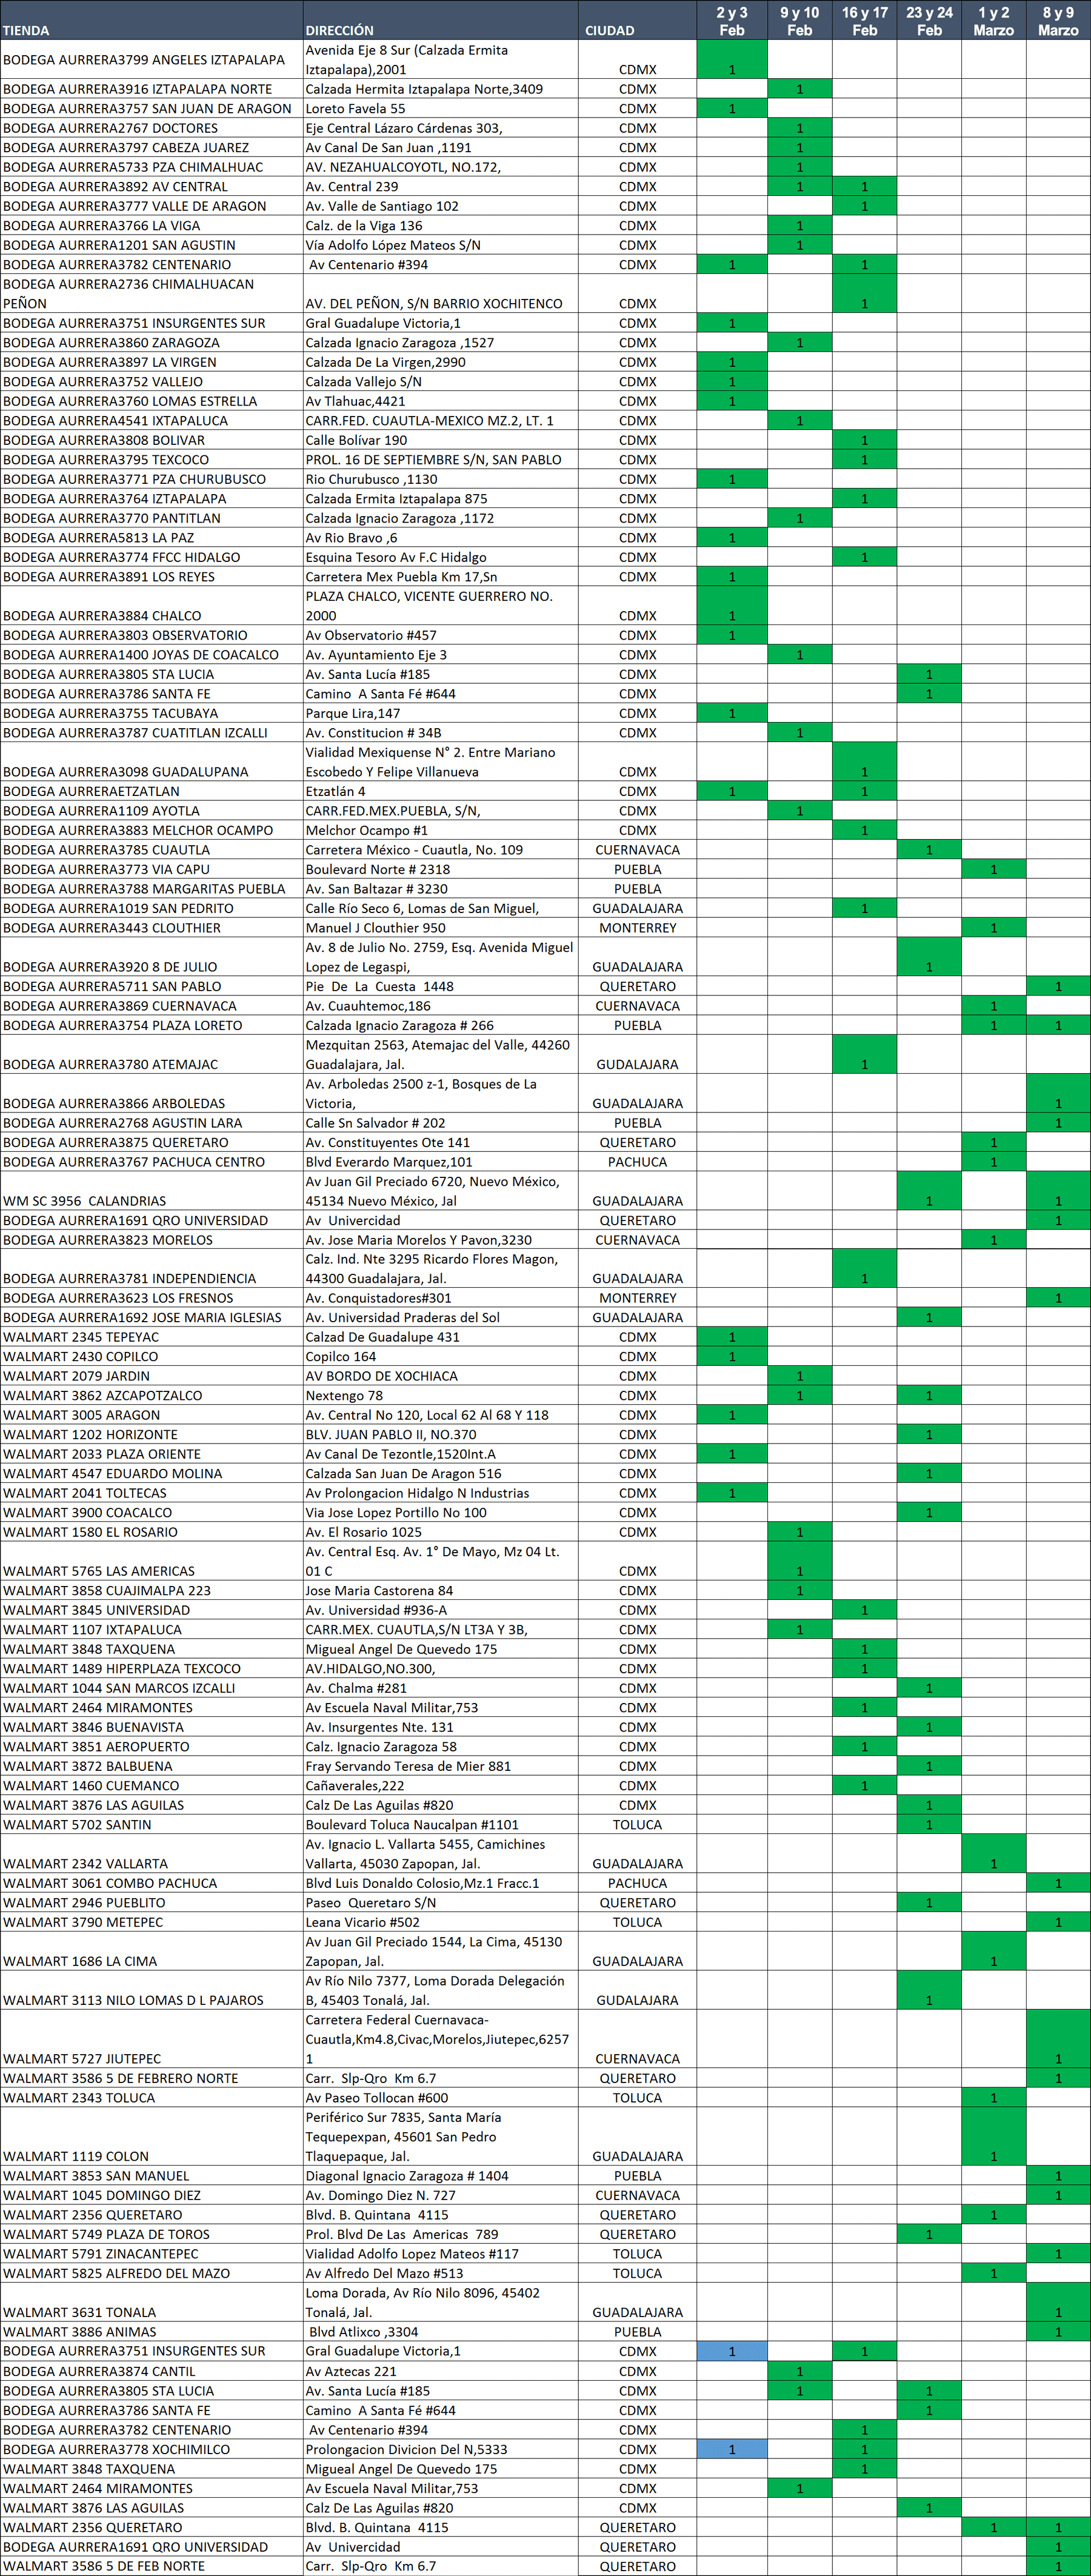Select cell BODEGA AURRERA1201 SAN AGUSTIN

point(151,245)
